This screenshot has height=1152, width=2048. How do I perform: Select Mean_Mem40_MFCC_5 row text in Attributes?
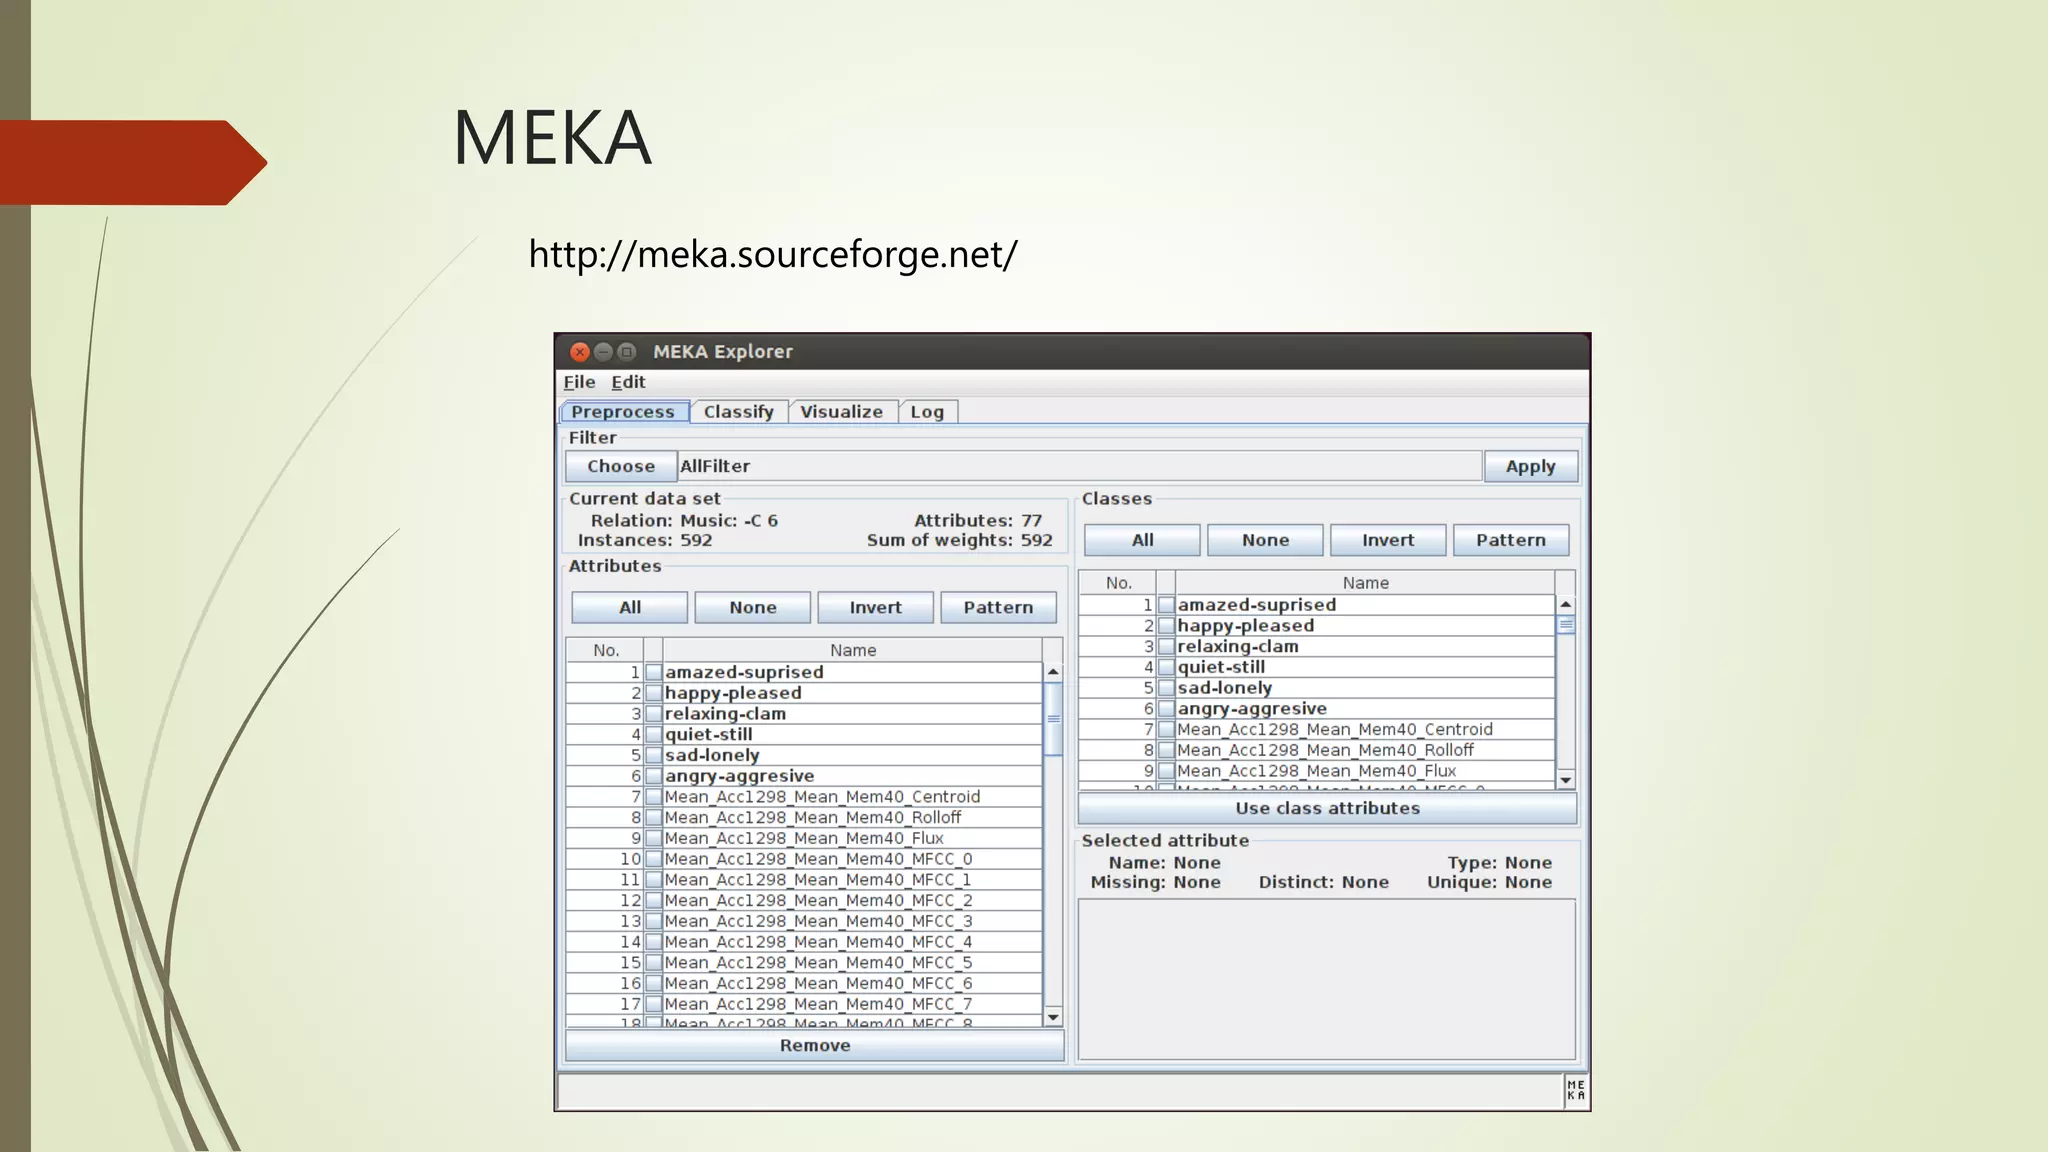click(818, 963)
